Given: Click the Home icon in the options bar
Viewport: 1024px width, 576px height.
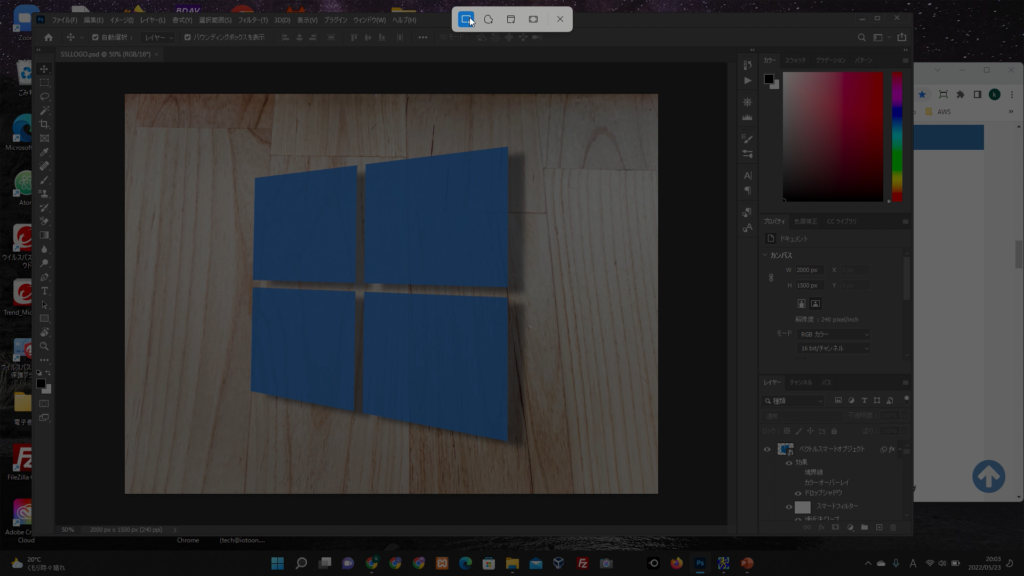Looking at the screenshot, I should [48, 38].
